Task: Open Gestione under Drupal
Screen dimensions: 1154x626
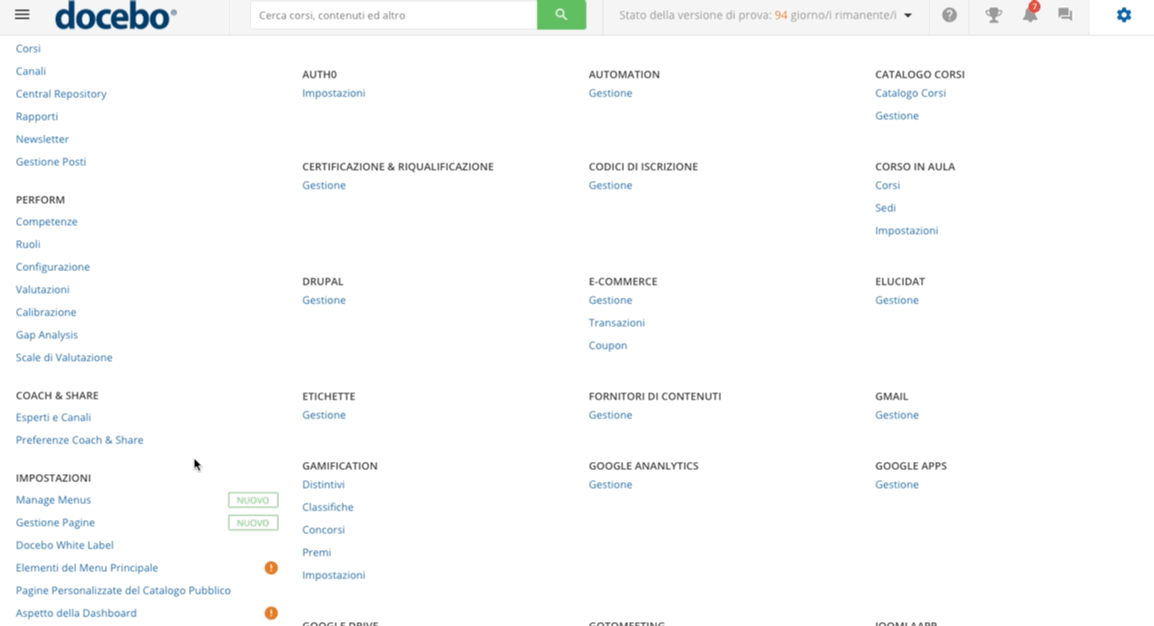Action: (x=324, y=300)
